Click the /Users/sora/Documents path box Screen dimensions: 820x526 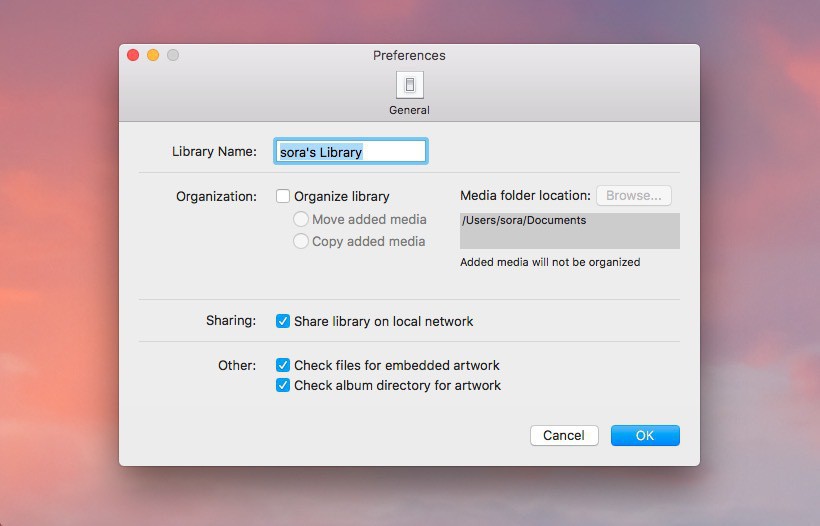(x=569, y=230)
